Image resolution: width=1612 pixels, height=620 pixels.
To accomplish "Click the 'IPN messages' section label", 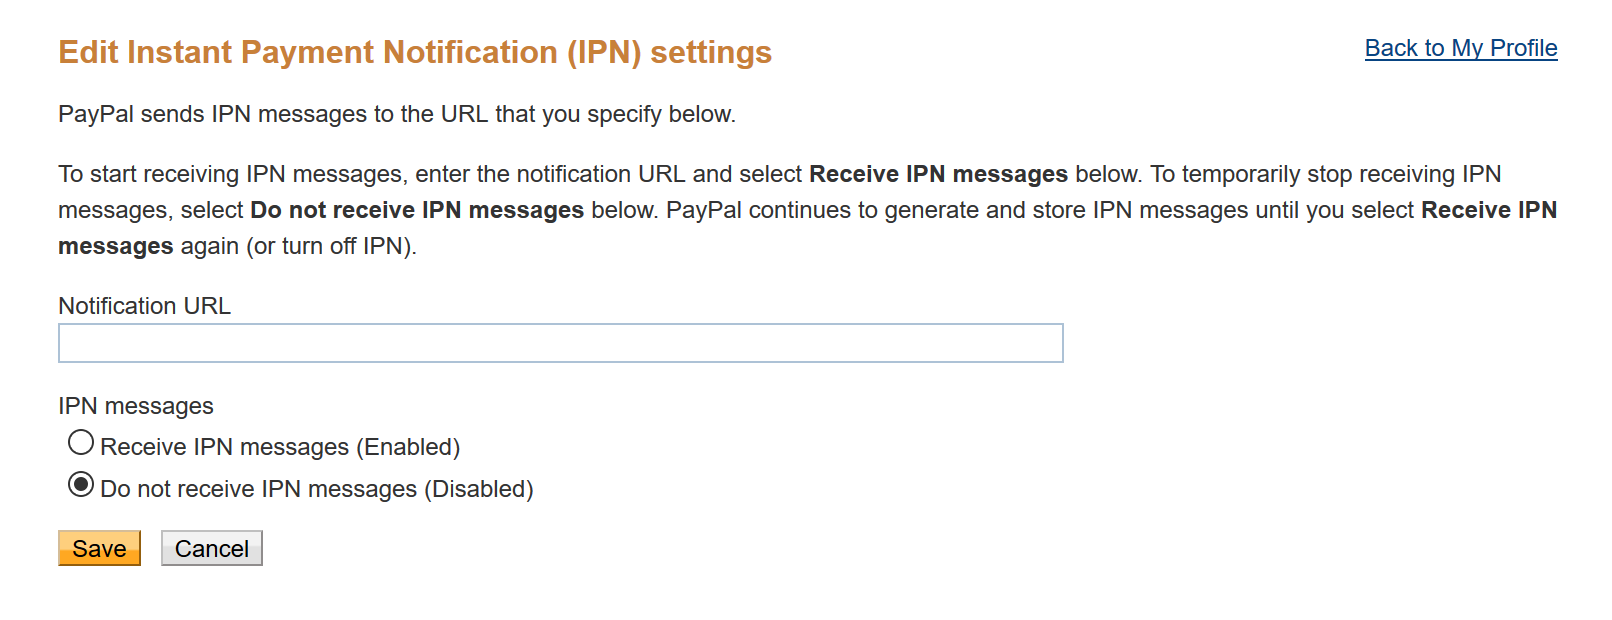I will [136, 406].
